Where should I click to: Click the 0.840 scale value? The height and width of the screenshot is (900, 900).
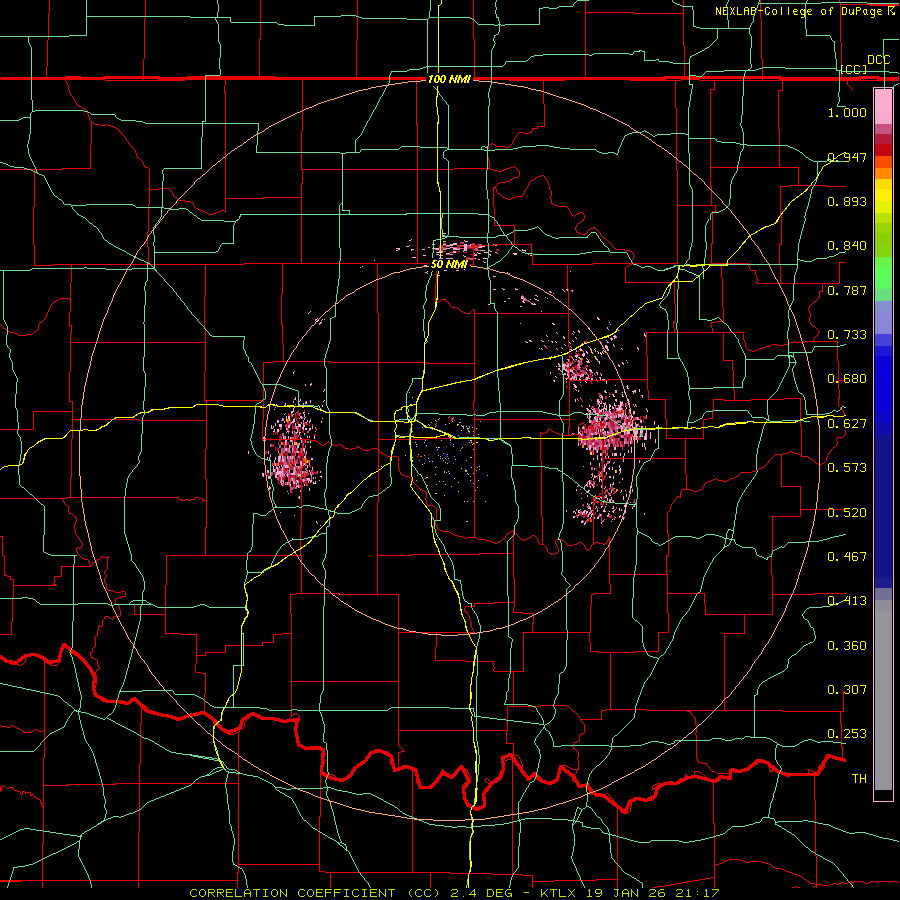tap(847, 246)
